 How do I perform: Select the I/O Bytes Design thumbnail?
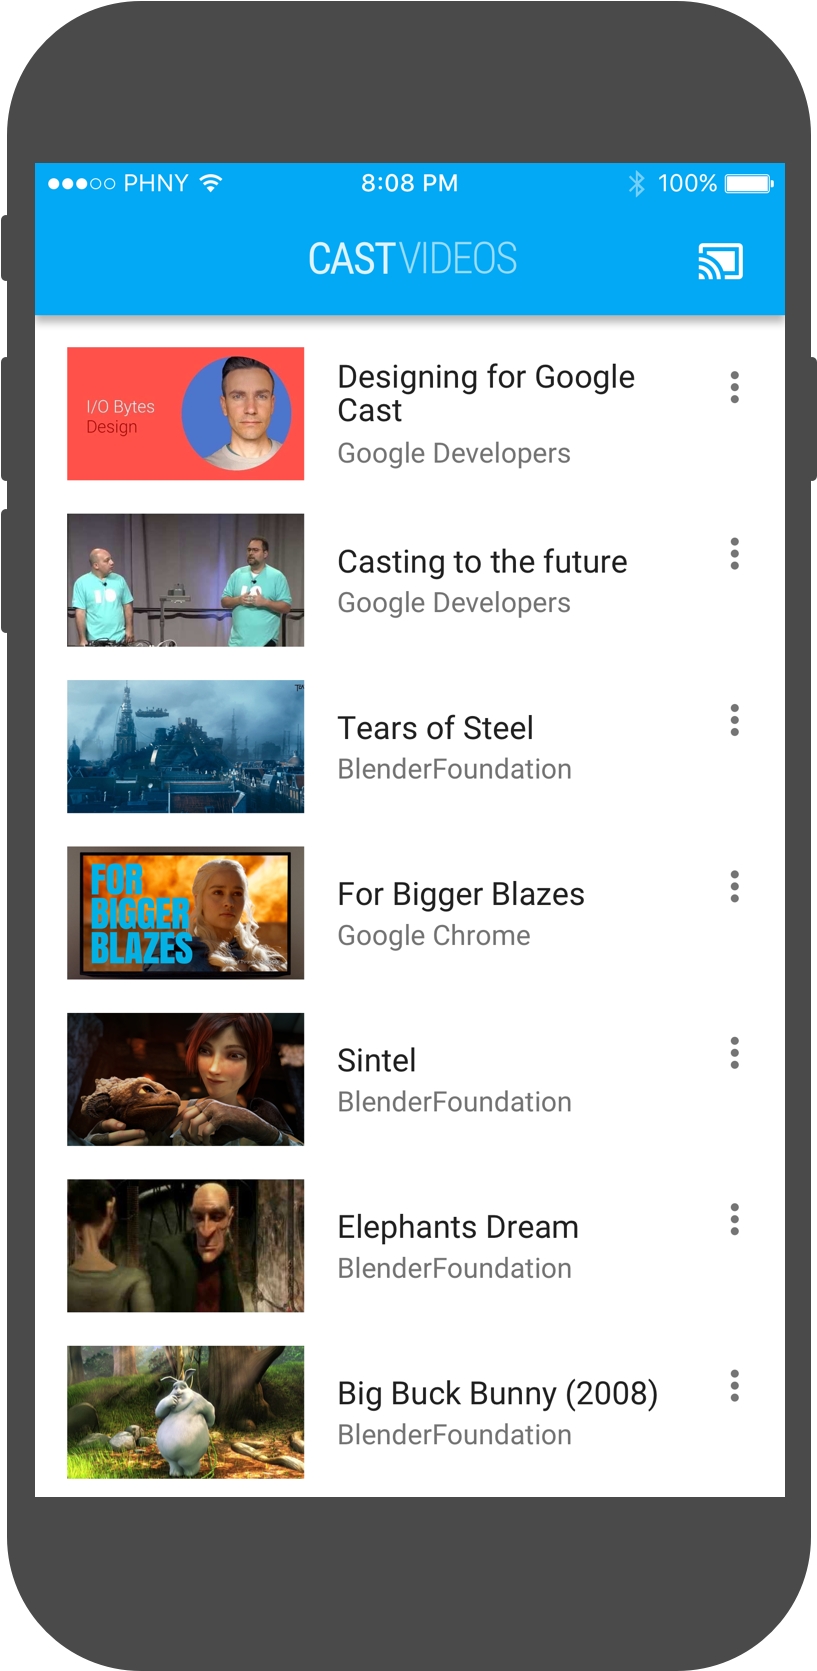185,413
